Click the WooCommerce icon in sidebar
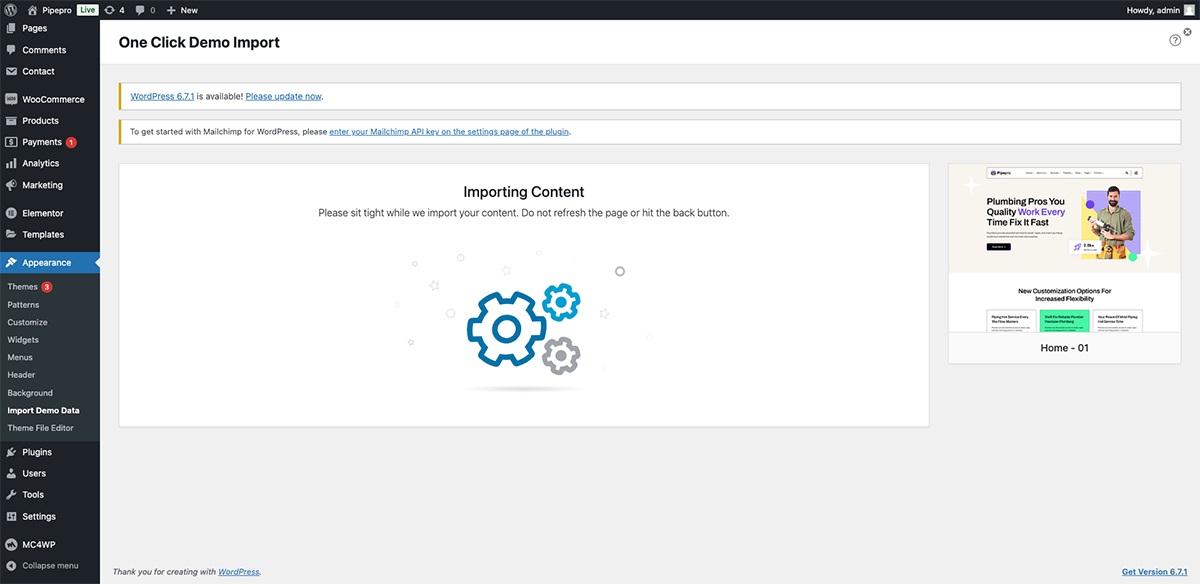1200x584 pixels. coord(11,99)
